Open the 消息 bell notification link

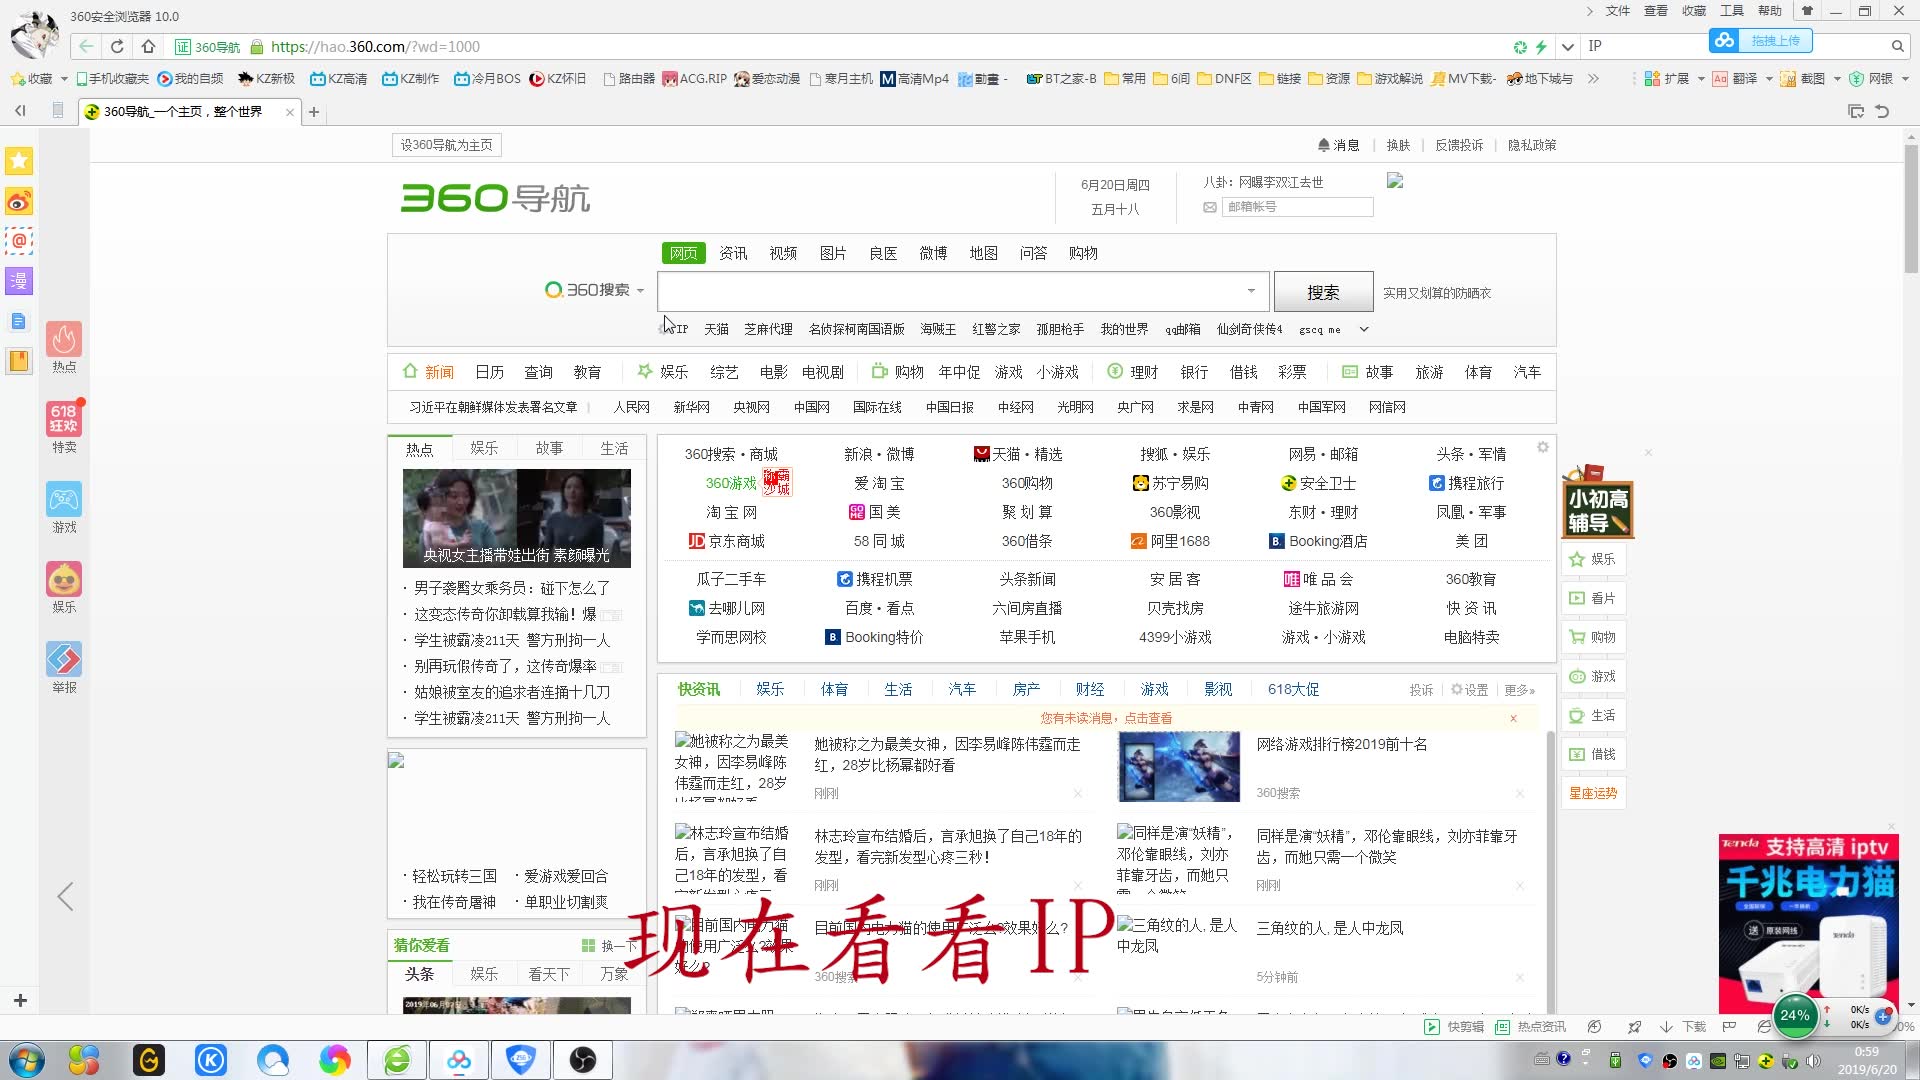(1339, 145)
